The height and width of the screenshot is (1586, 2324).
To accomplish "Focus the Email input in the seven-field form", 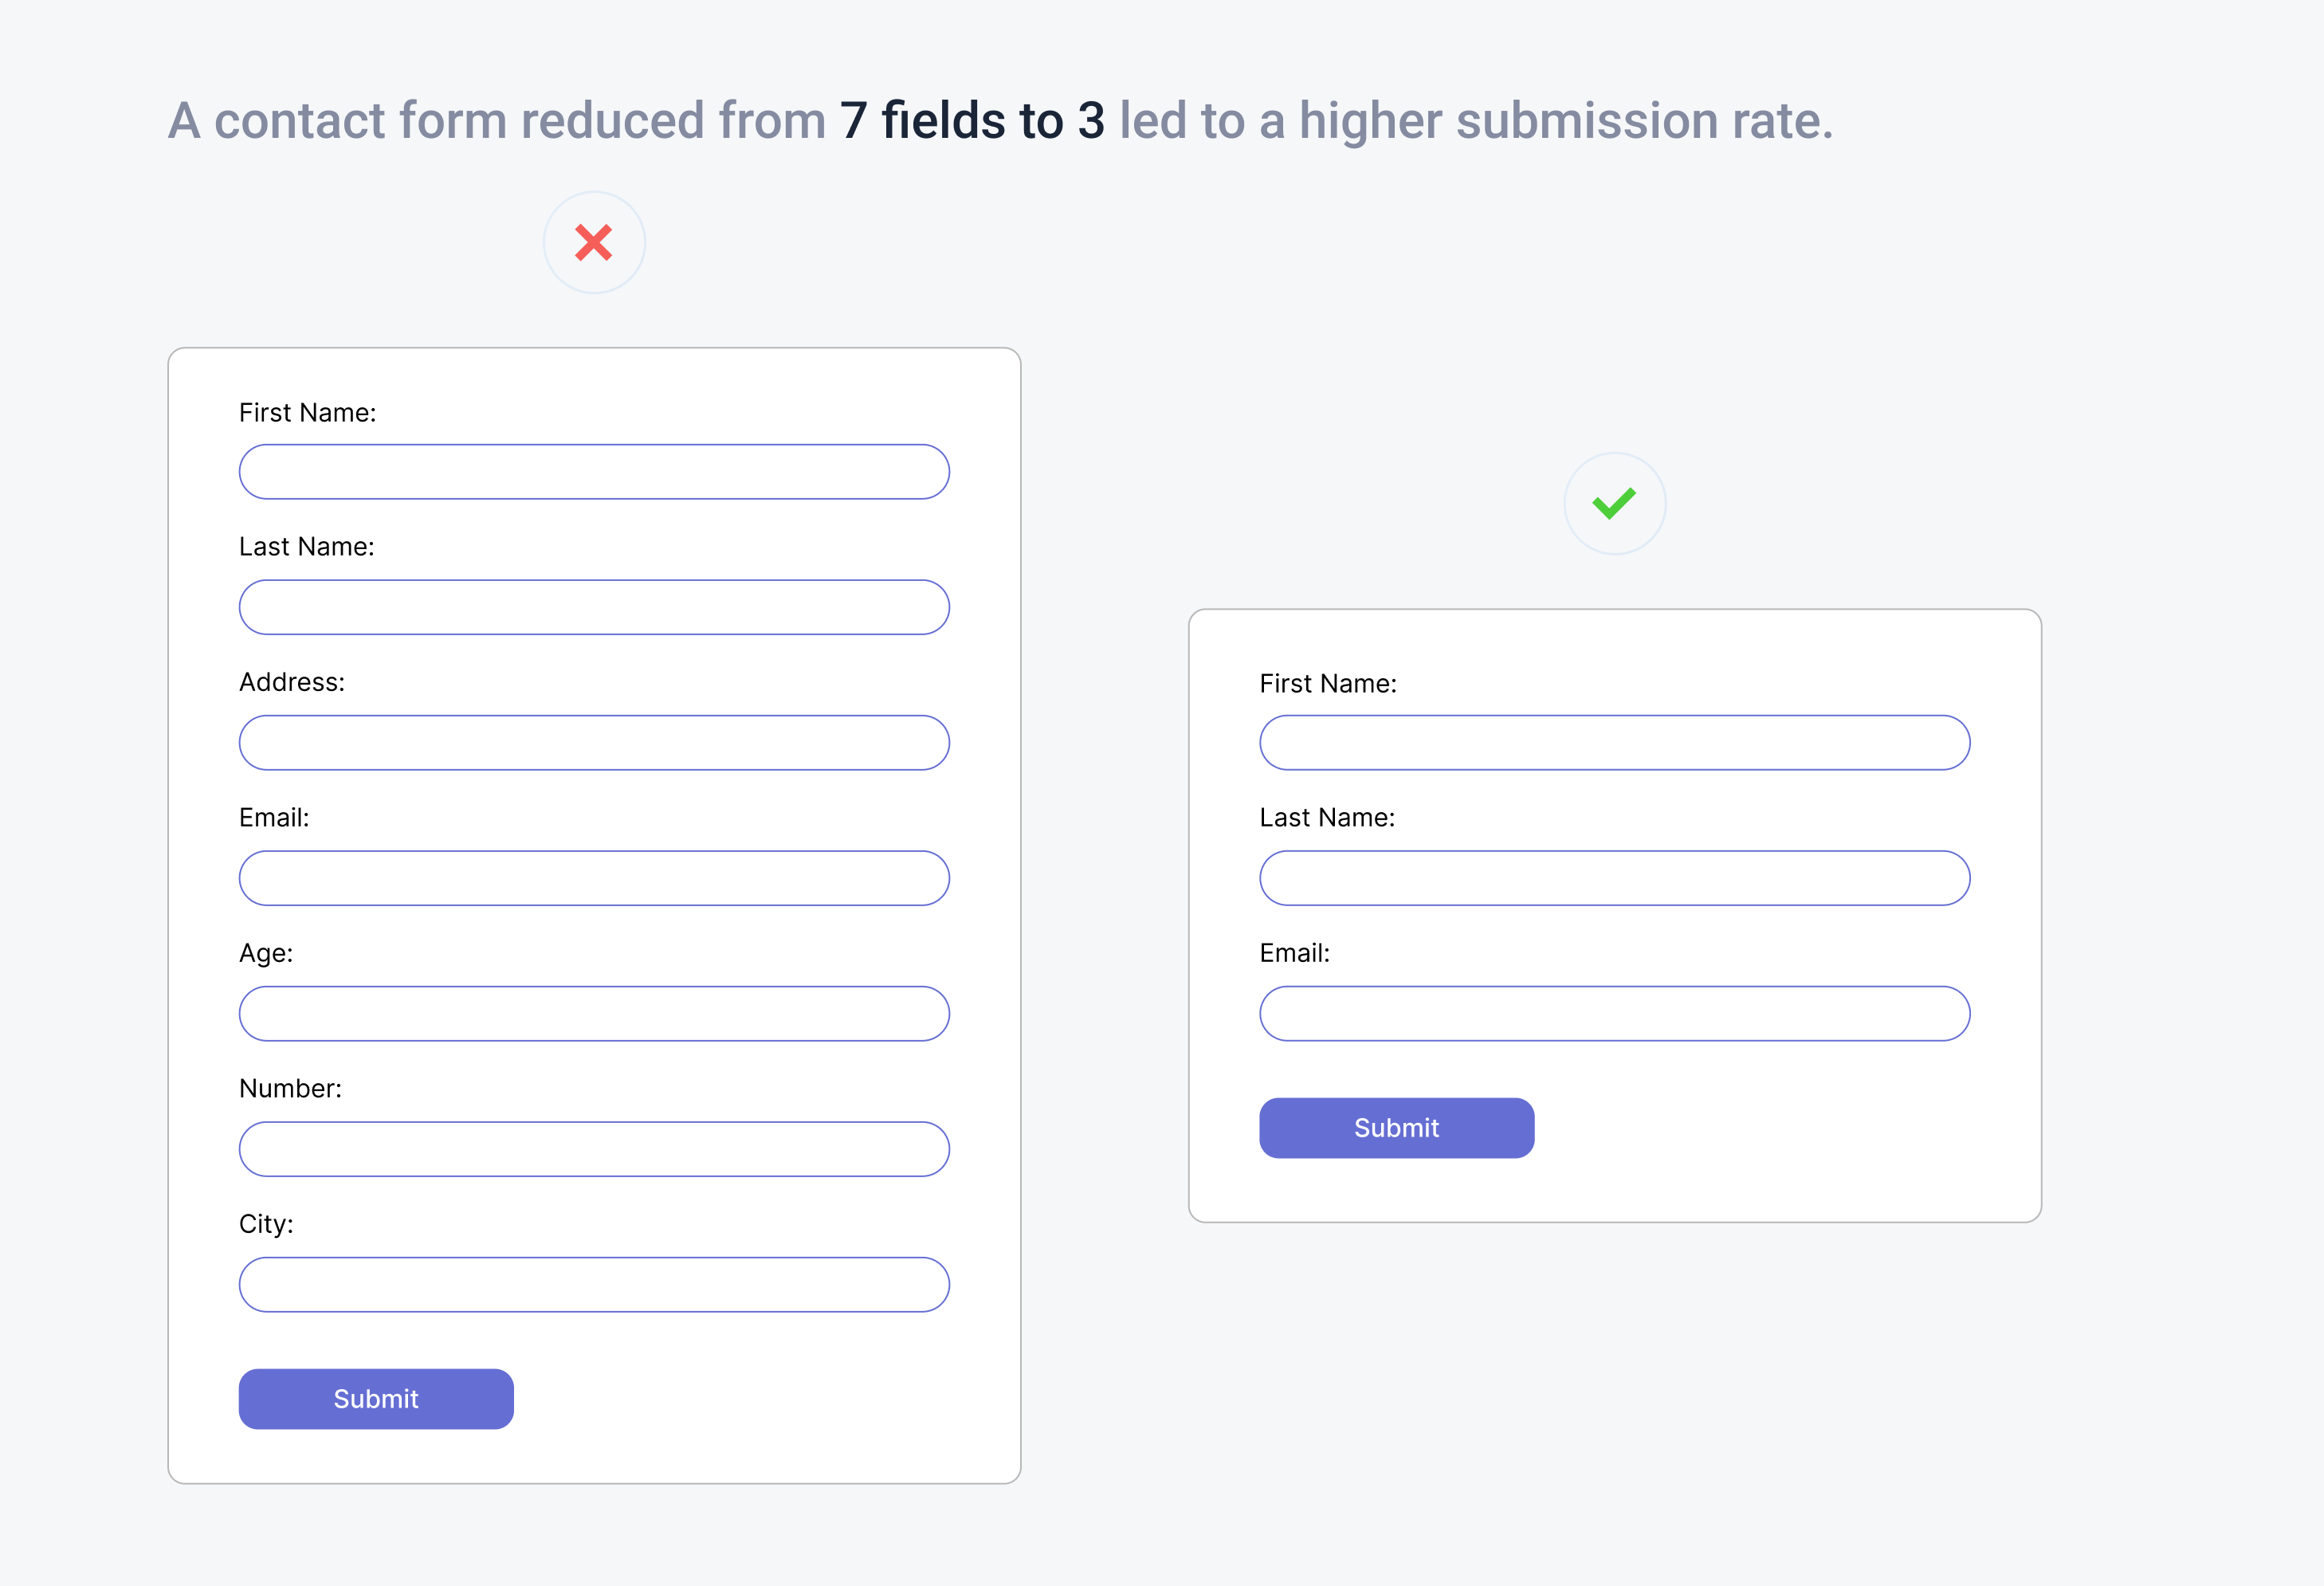I will 594,878.
